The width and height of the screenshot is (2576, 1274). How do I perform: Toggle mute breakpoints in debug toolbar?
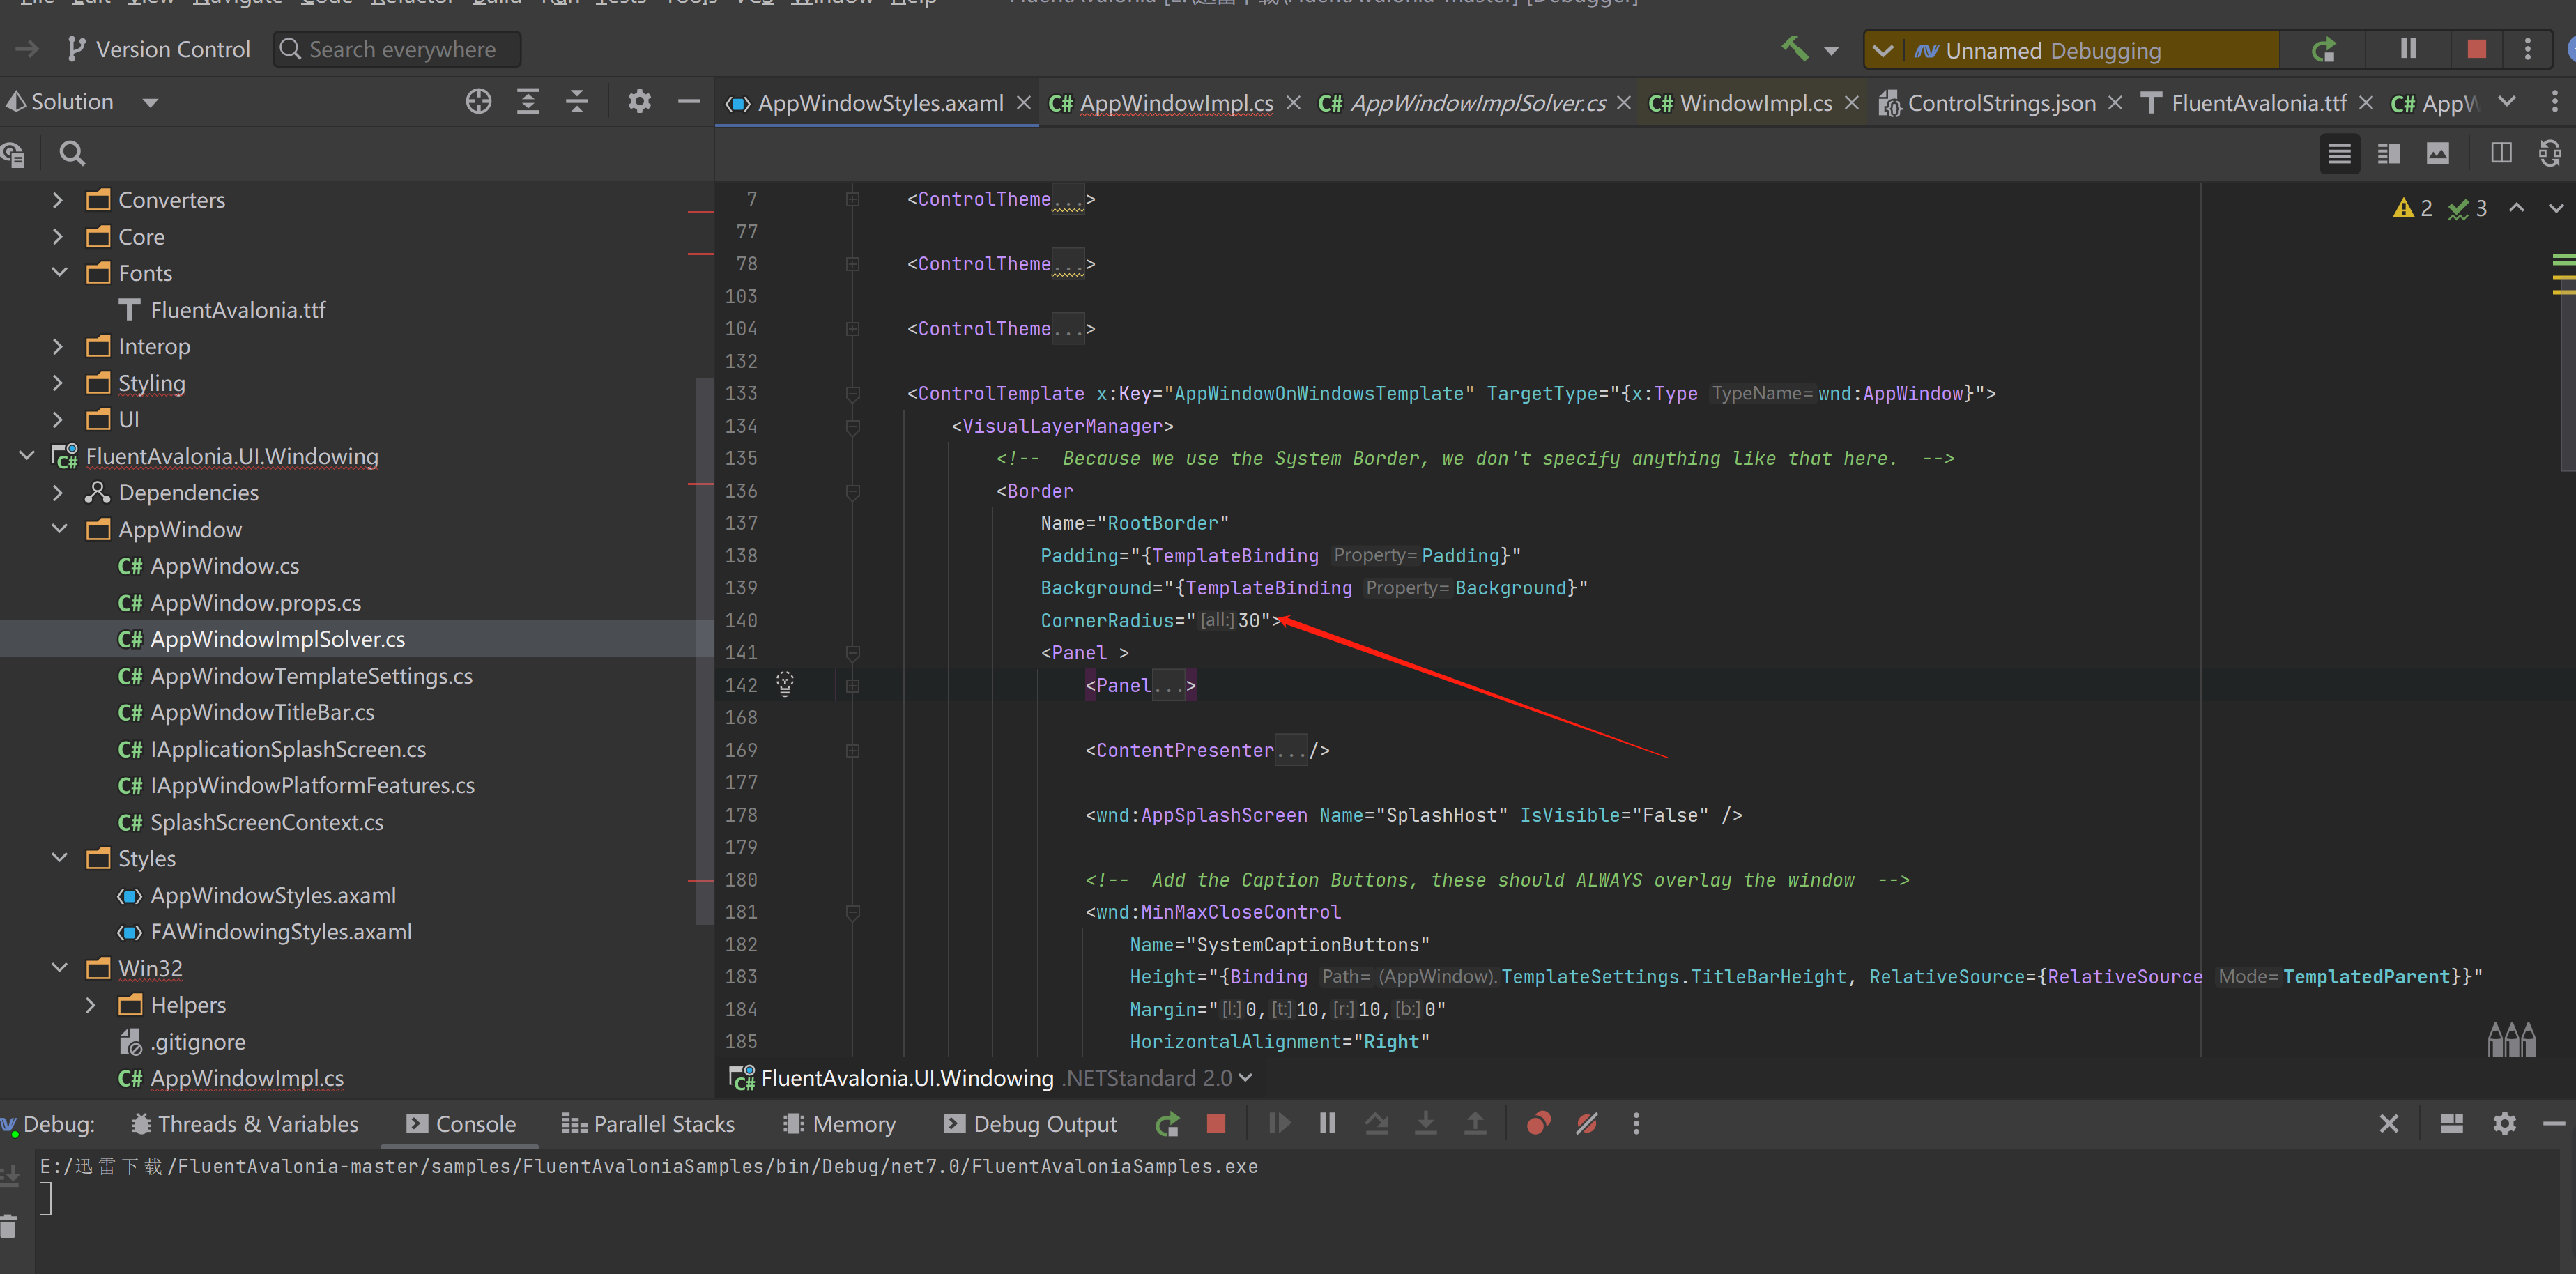coord(1587,1124)
